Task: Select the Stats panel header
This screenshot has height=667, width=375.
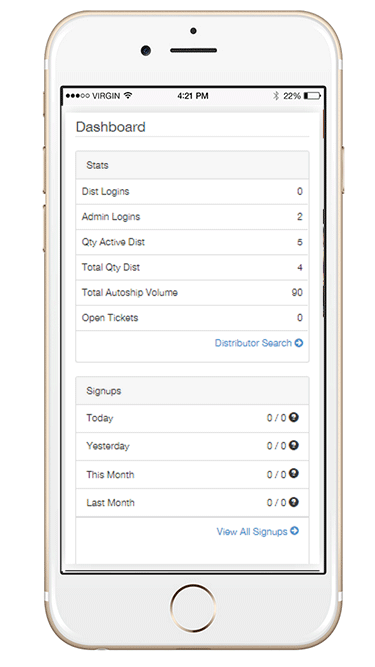Action: point(192,165)
